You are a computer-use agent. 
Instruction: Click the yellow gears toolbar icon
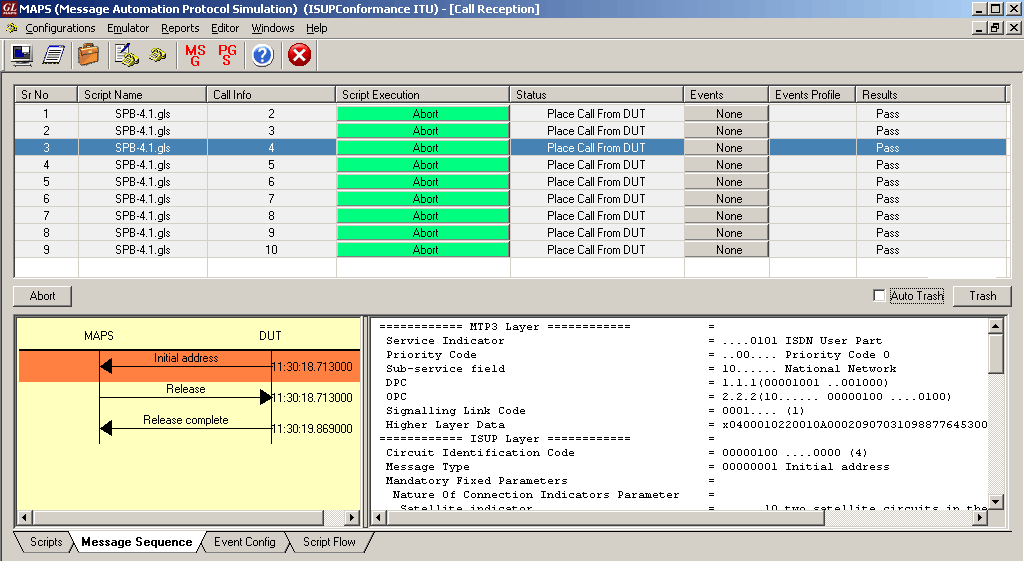(157, 55)
